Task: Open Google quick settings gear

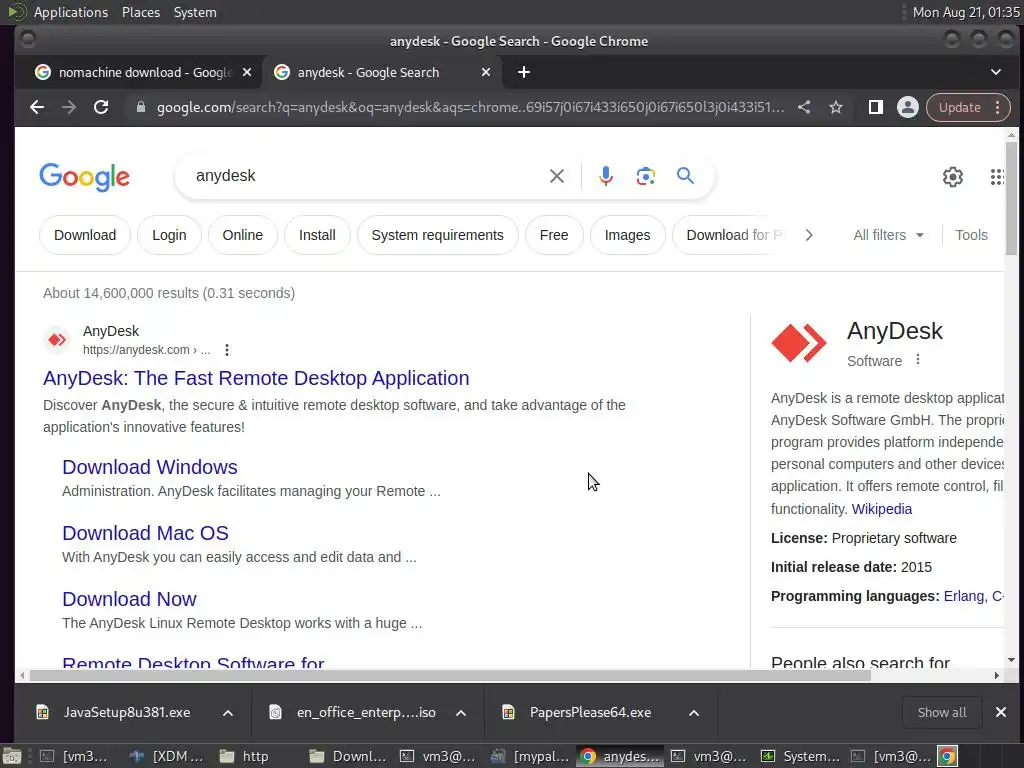Action: coord(953,176)
